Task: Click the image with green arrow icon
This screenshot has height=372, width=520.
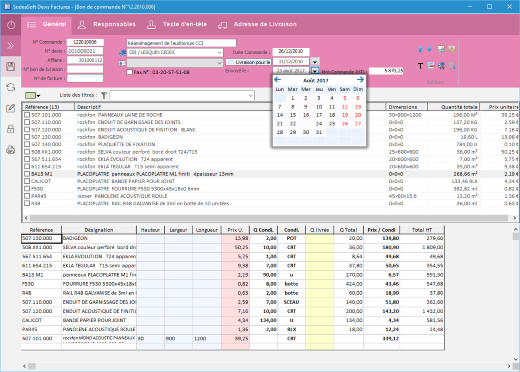Action: point(441,49)
